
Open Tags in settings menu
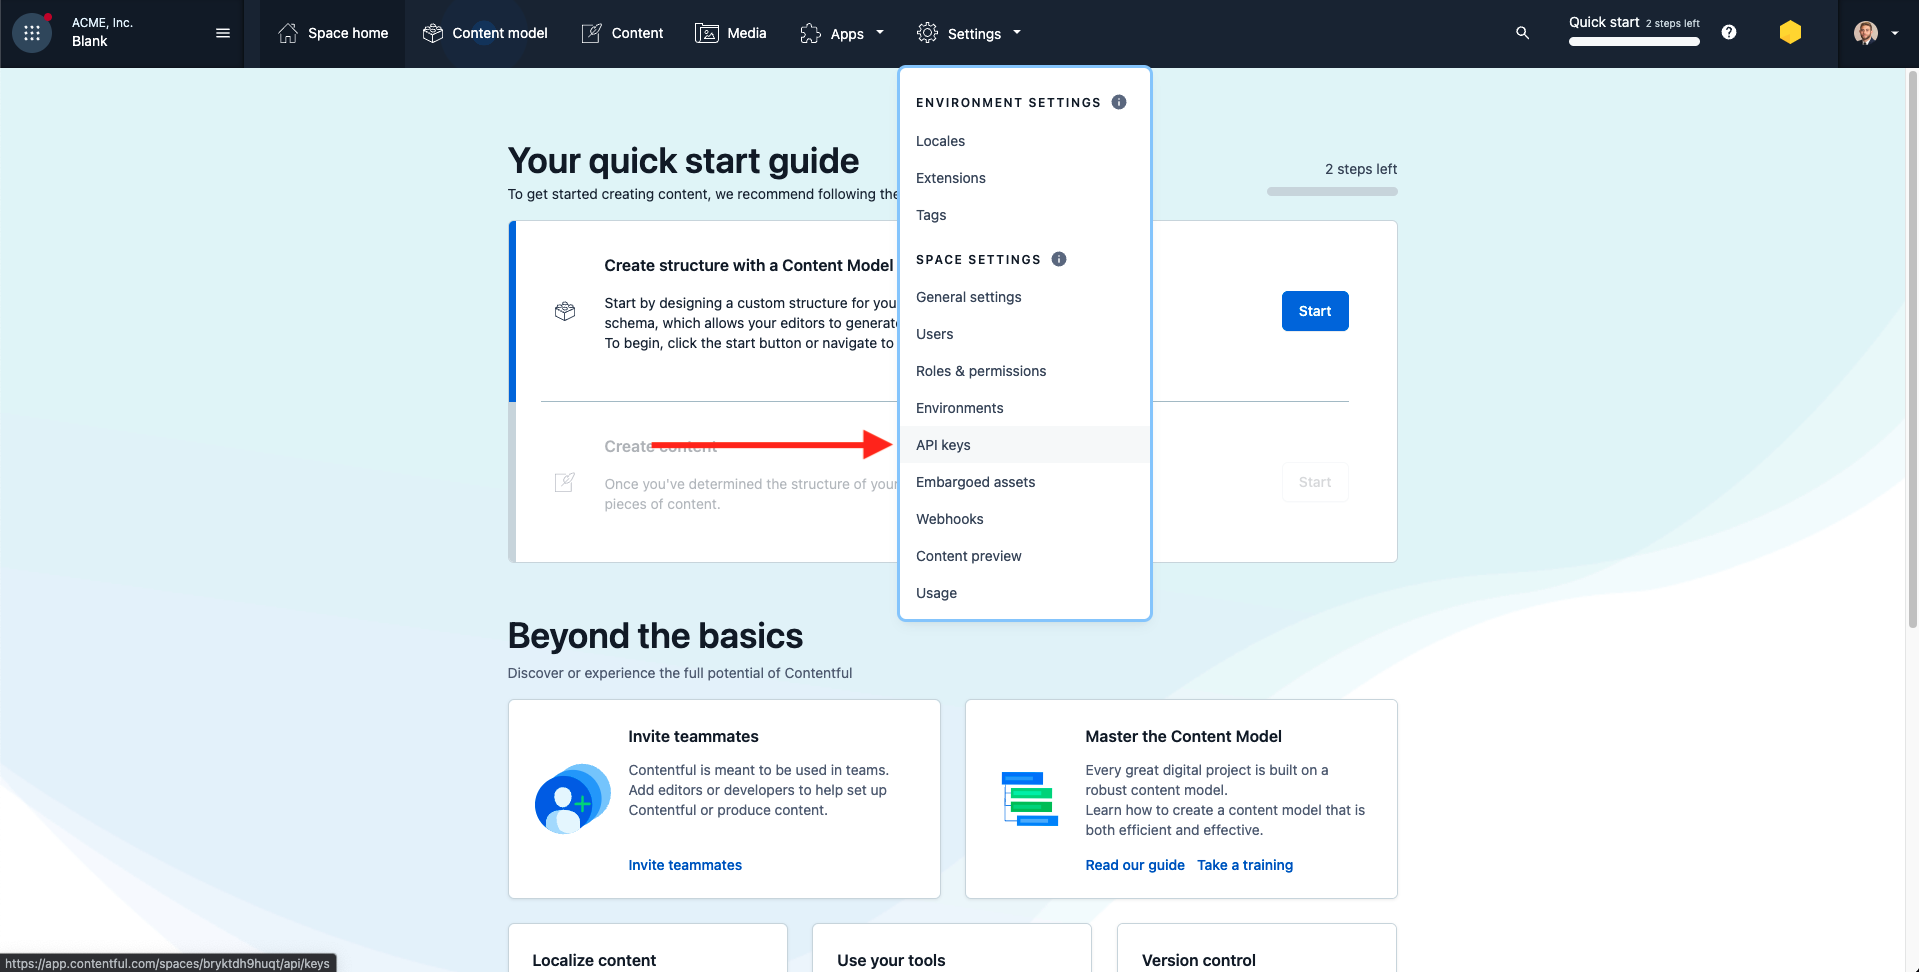point(1025,215)
